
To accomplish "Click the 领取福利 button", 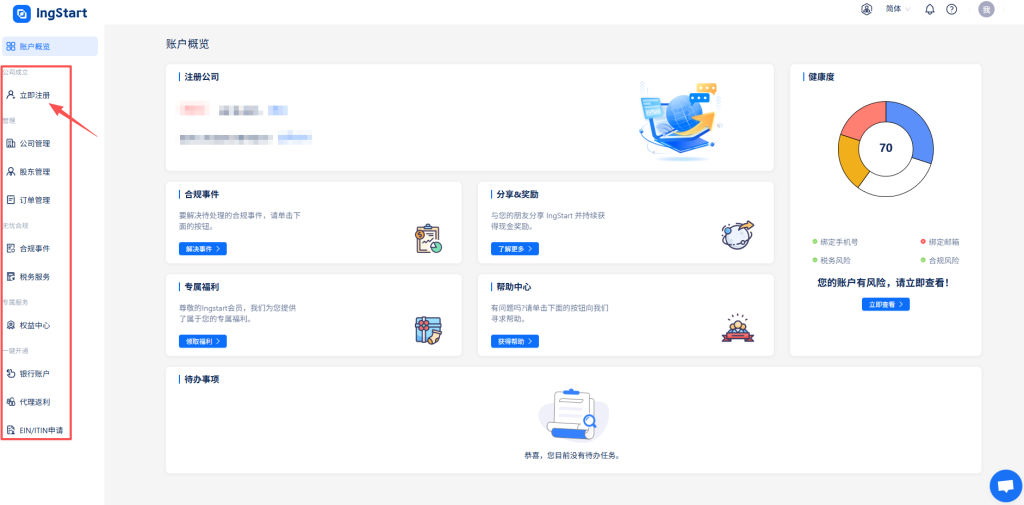I will coord(202,341).
